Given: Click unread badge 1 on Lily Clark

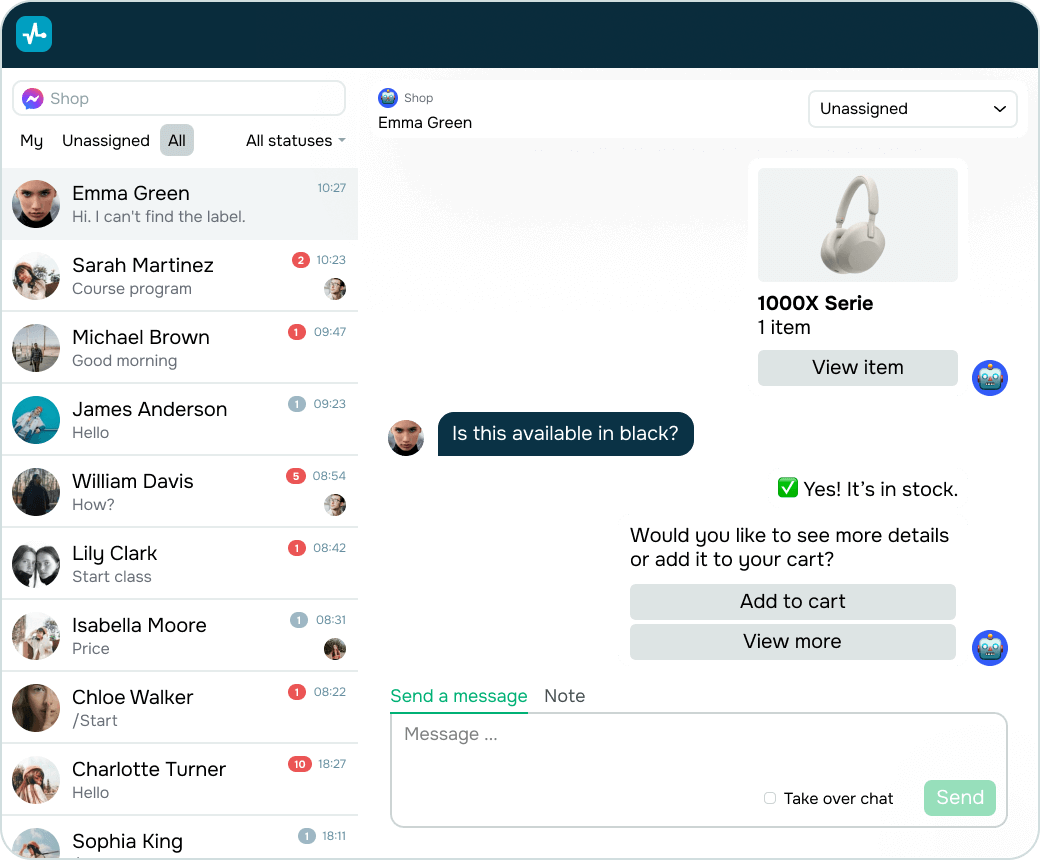Looking at the screenshot, I should 296,548.
